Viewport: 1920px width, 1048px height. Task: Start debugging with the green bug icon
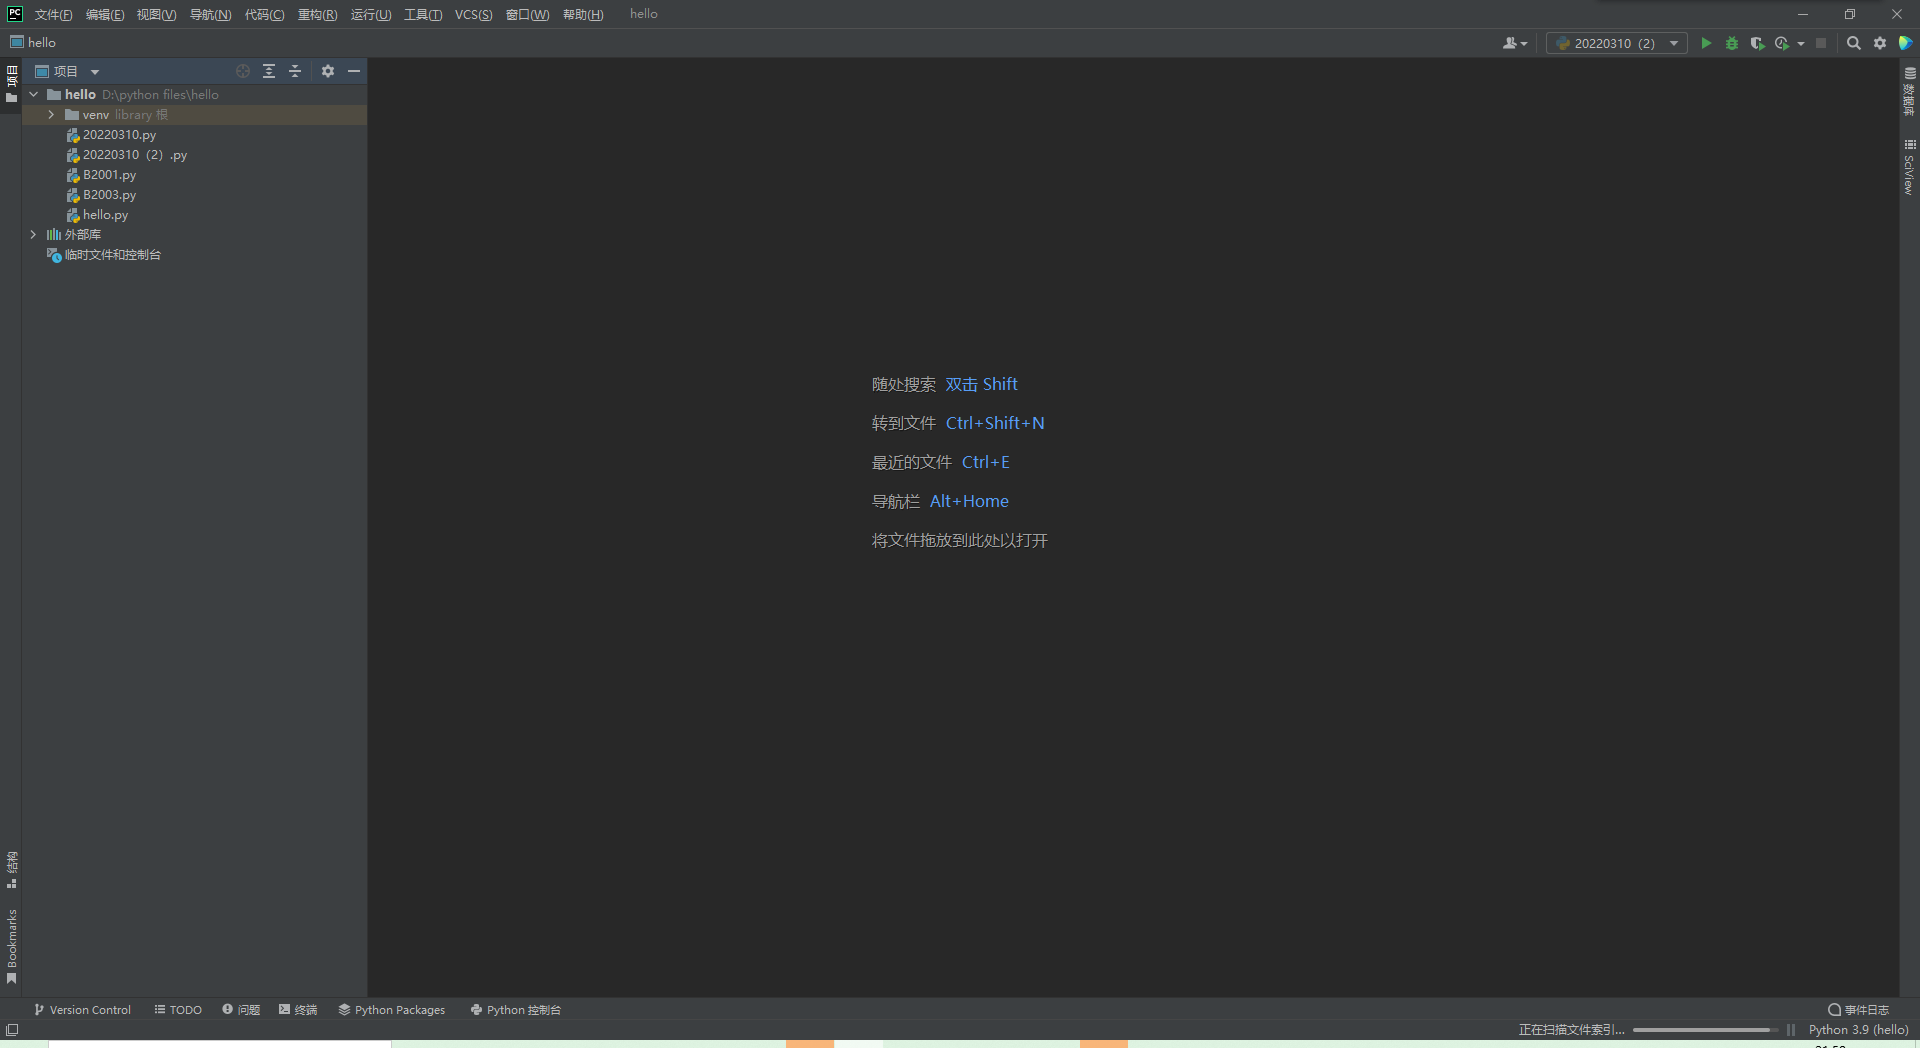1732,43
